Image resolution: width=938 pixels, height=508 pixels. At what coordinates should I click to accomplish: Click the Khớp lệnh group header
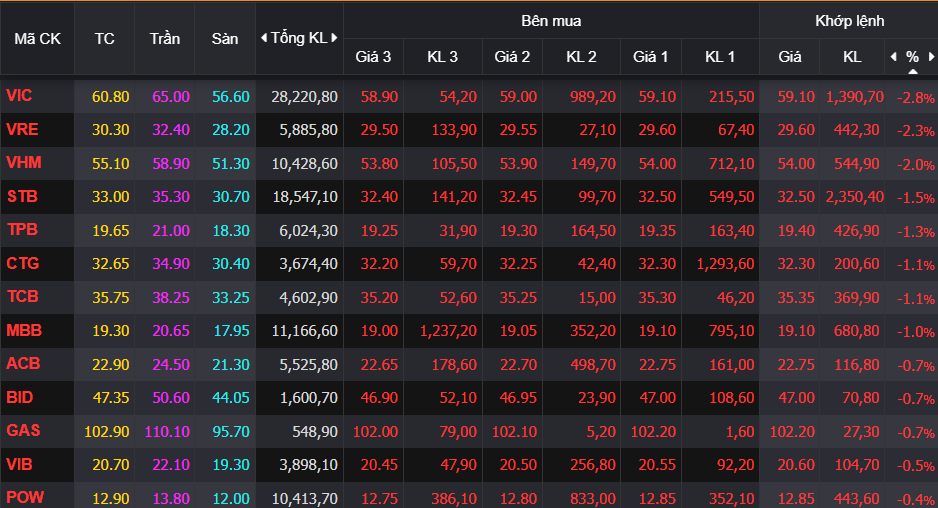(x=849, y=20)
